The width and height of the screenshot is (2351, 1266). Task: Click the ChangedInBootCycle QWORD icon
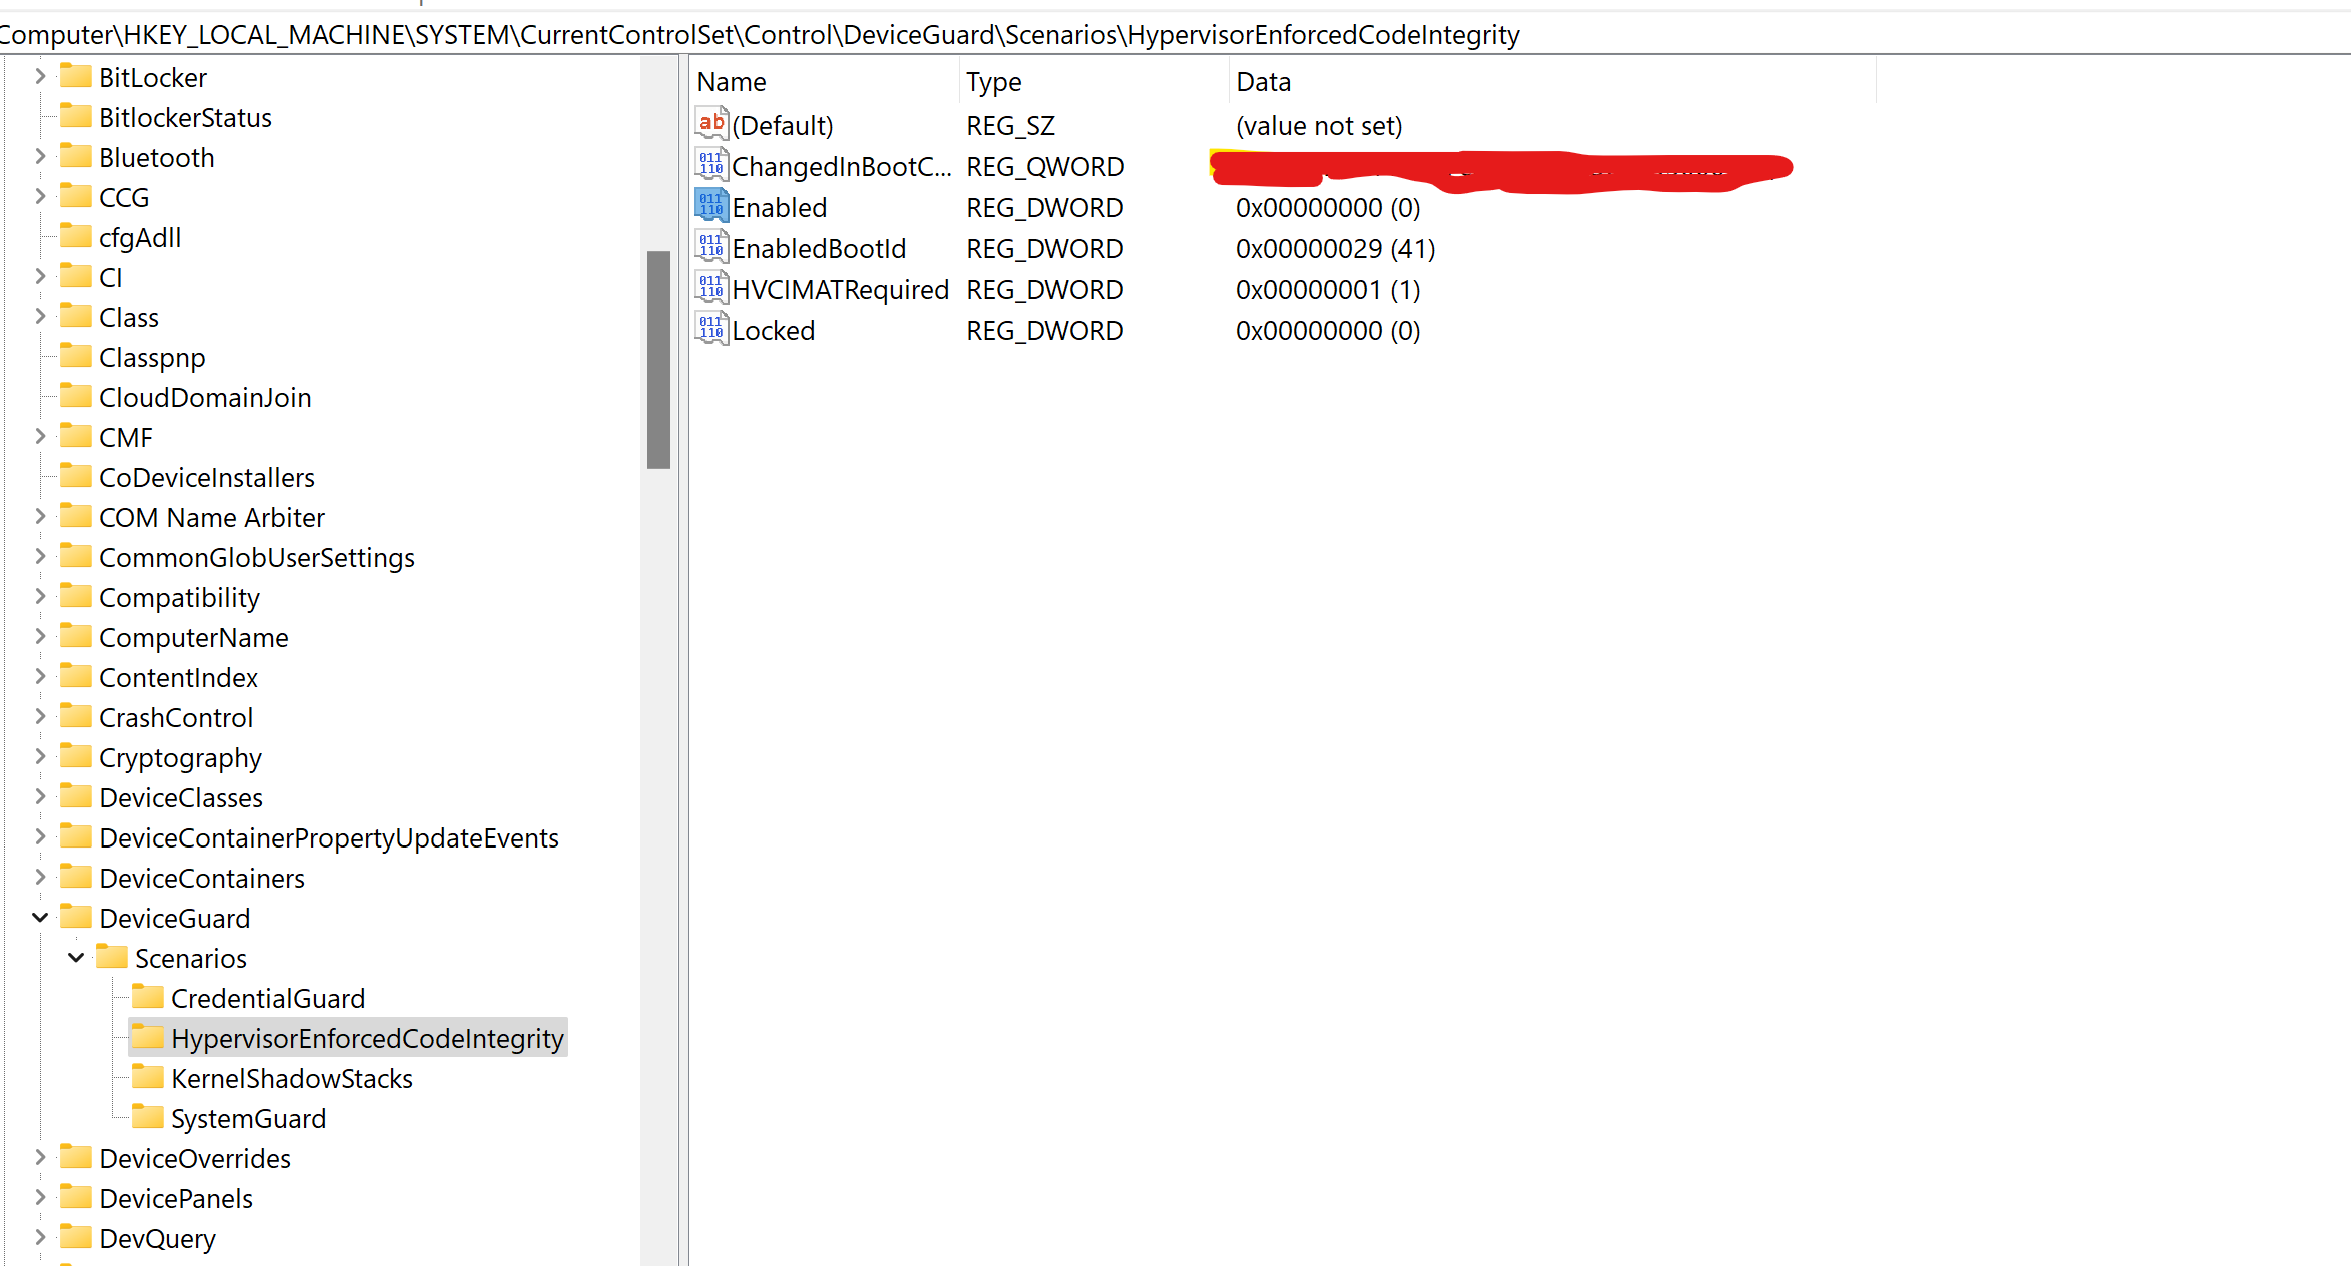[x=711, y=165]
